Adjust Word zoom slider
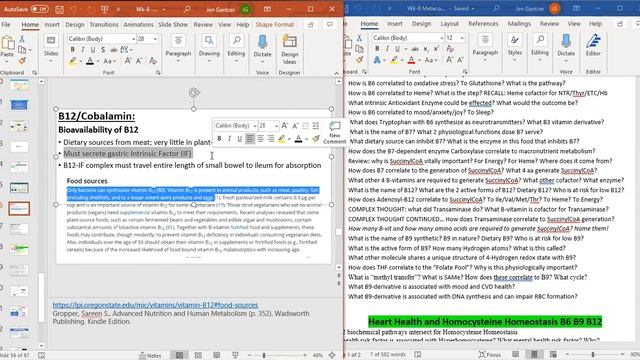 click(593, 355)
